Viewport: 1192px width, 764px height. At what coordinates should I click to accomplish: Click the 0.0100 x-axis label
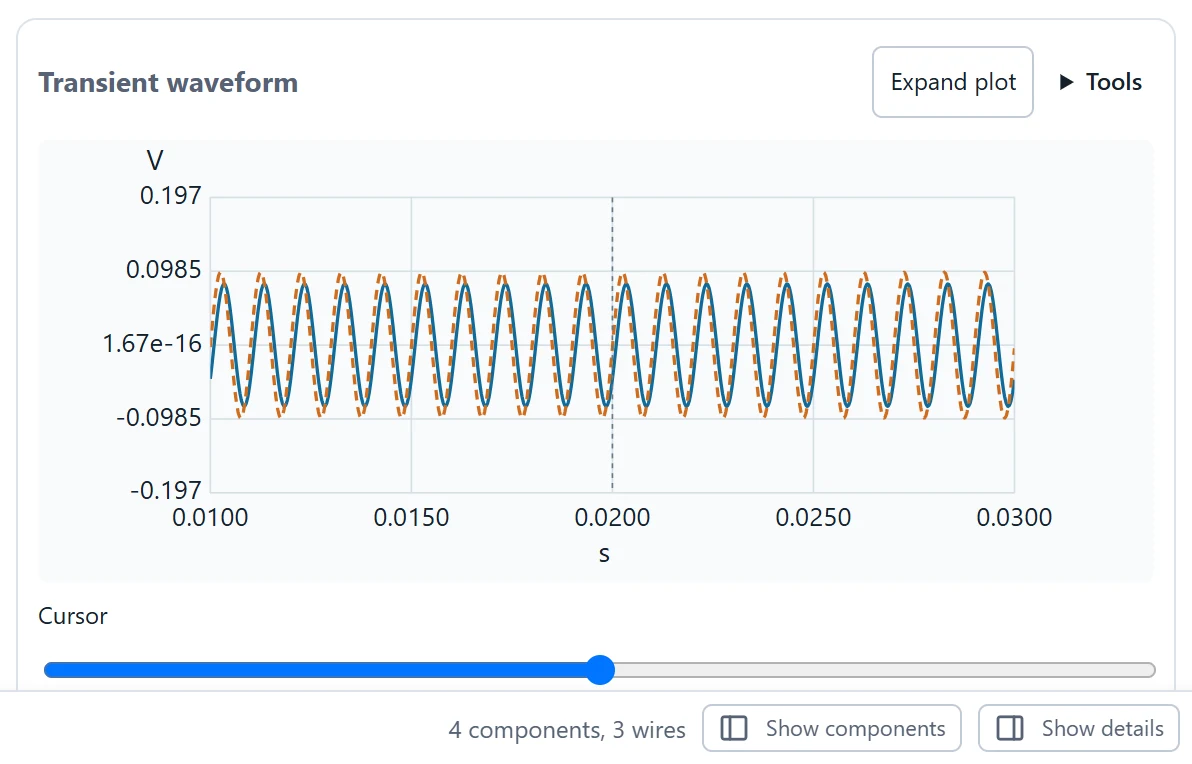(x=210, y=518)
